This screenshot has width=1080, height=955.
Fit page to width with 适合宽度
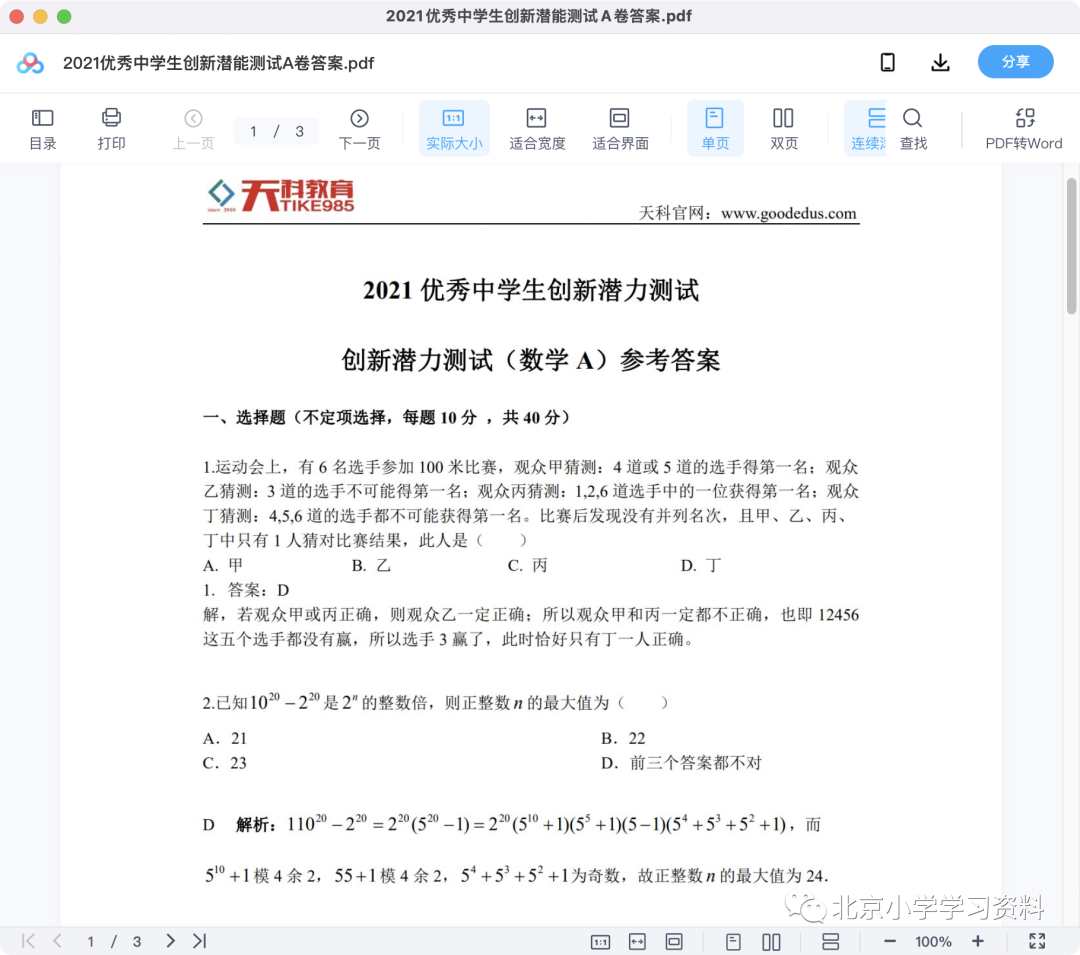click(x=537, y=129)
